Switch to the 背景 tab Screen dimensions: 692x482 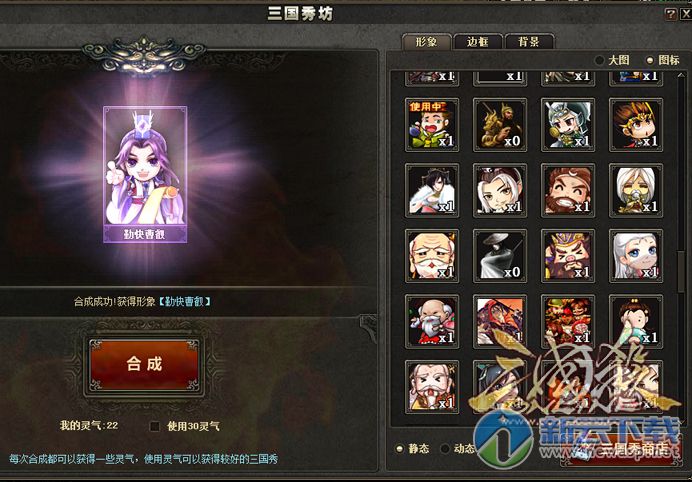pyautogui.click(x=529, y=42)
